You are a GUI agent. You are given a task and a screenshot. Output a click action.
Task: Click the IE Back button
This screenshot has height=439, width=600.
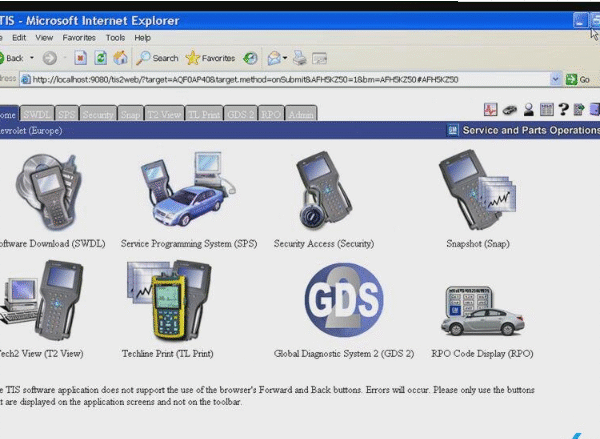12,58
